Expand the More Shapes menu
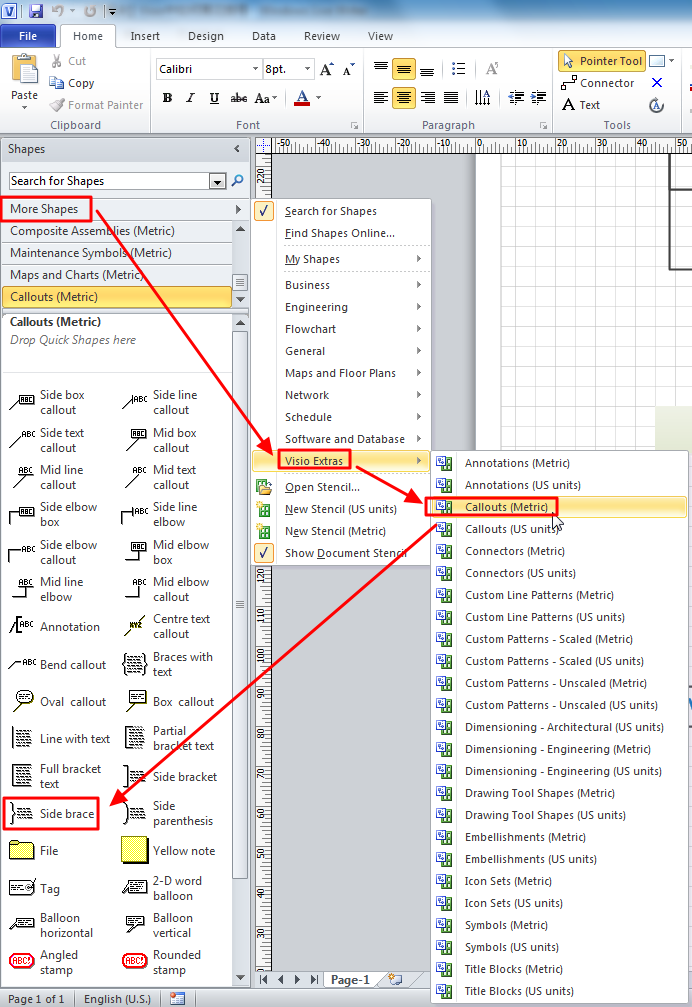 tap(124, 209)
